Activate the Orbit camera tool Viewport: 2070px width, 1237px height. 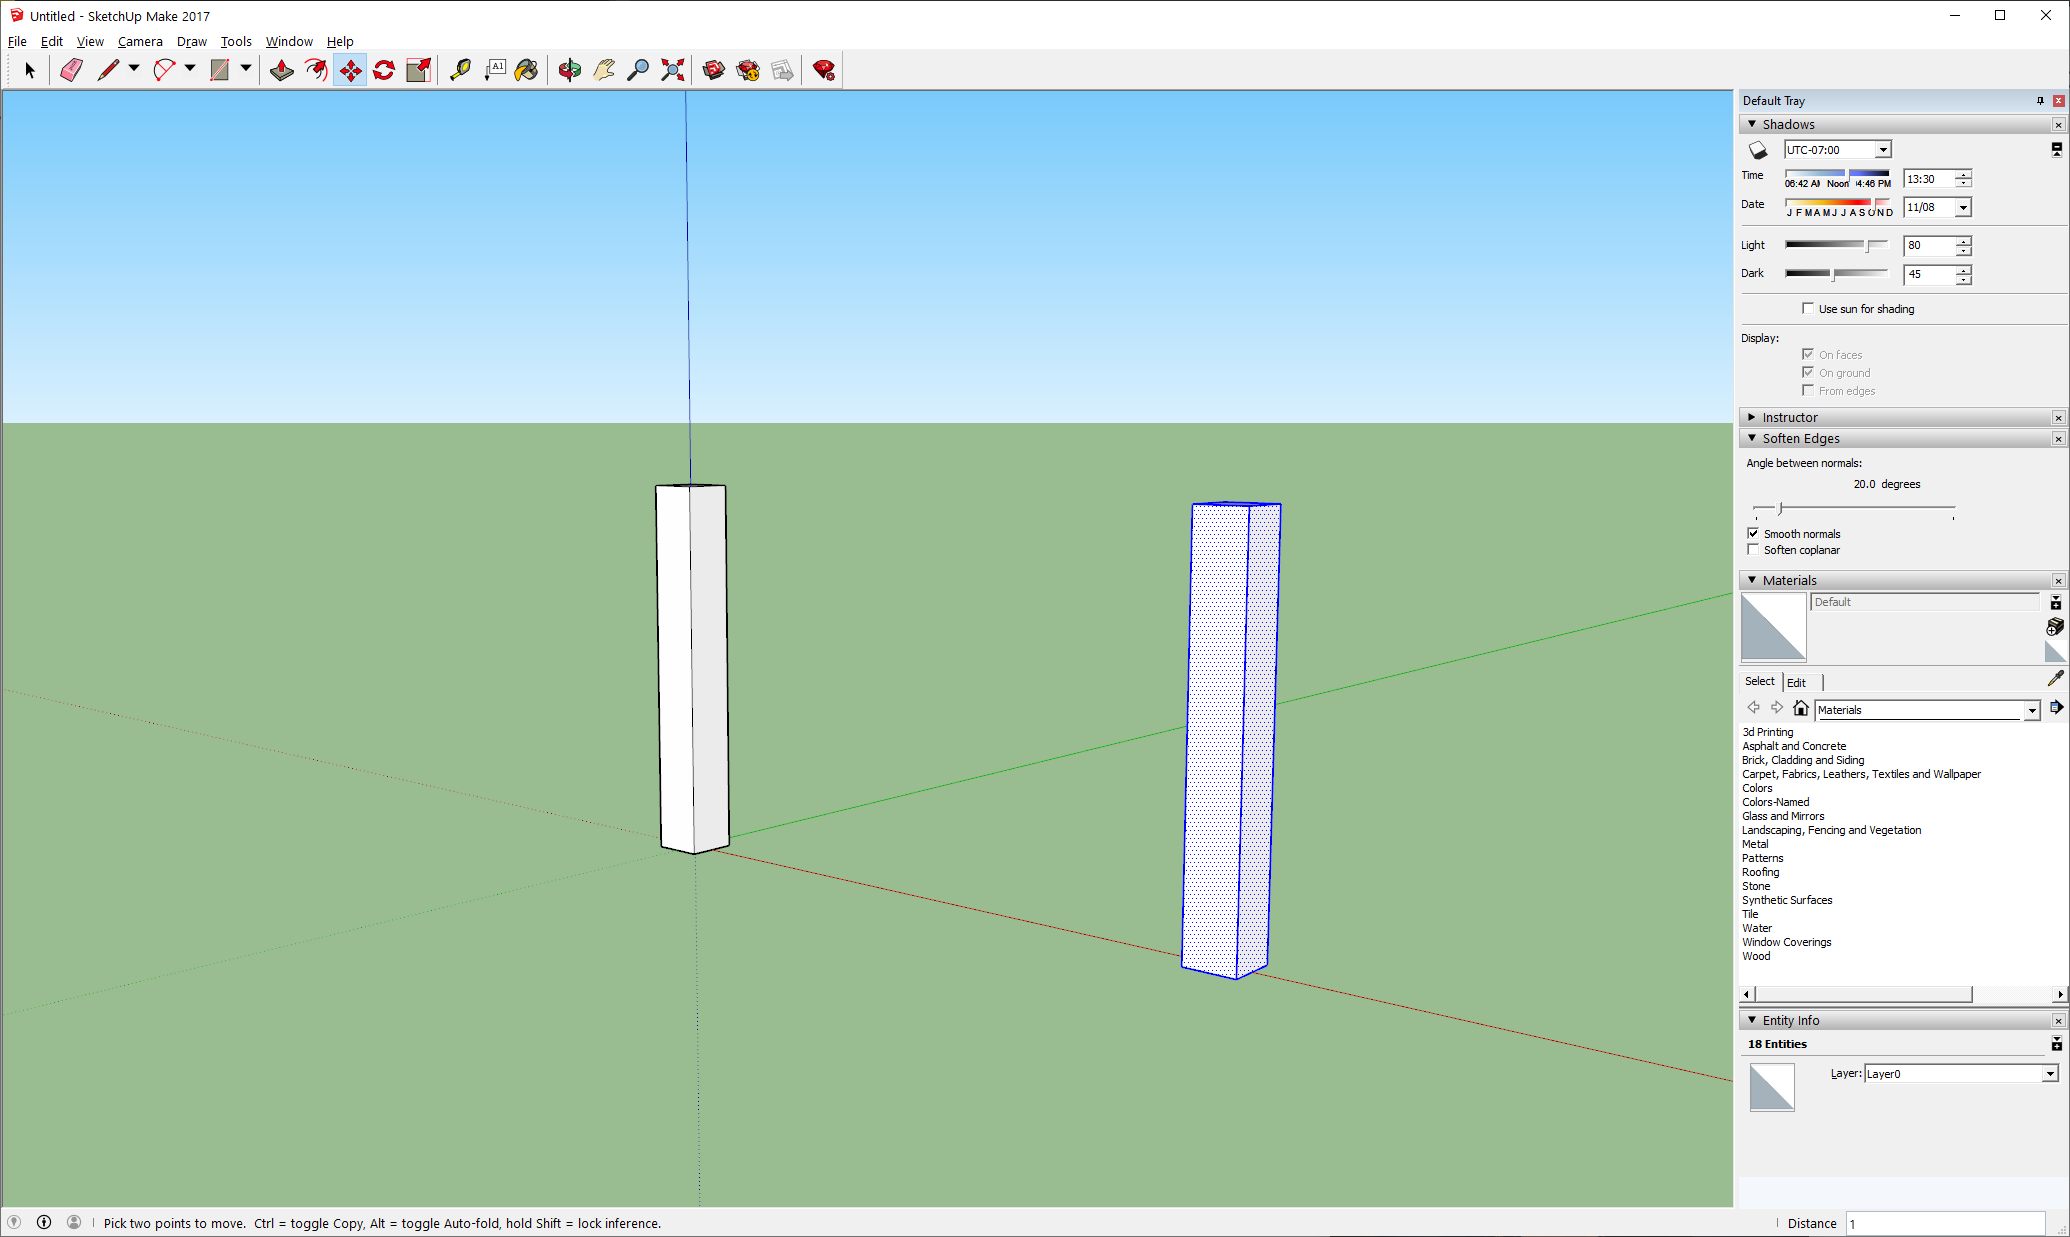point(570,70)
